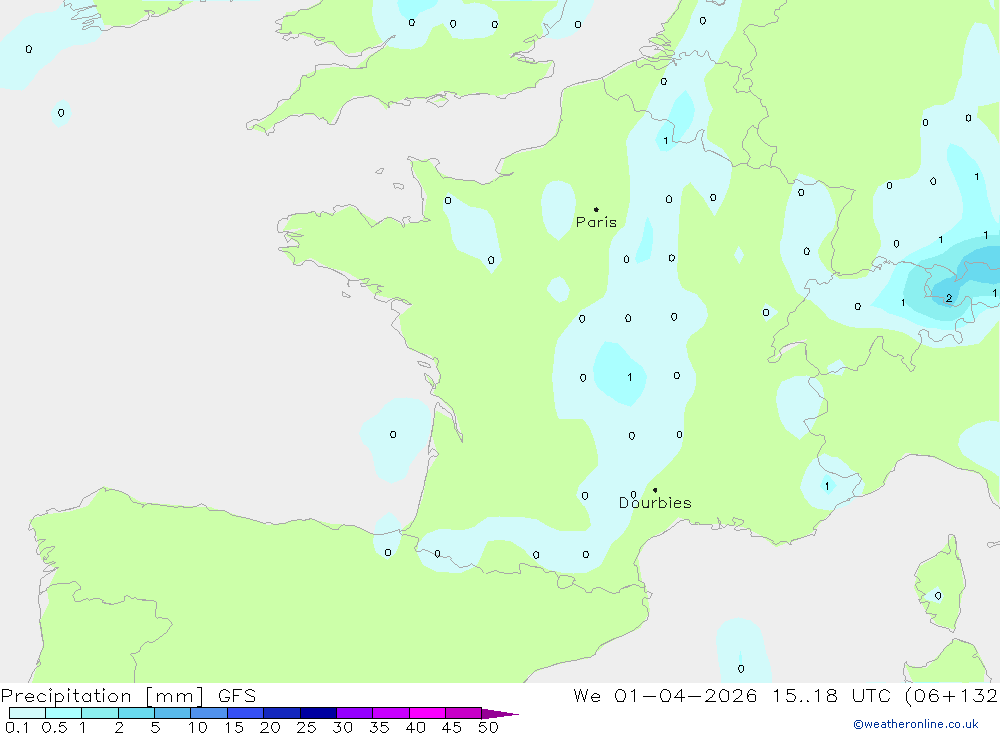Pick the 15–20 mm legend swatch

pos(246,713)
